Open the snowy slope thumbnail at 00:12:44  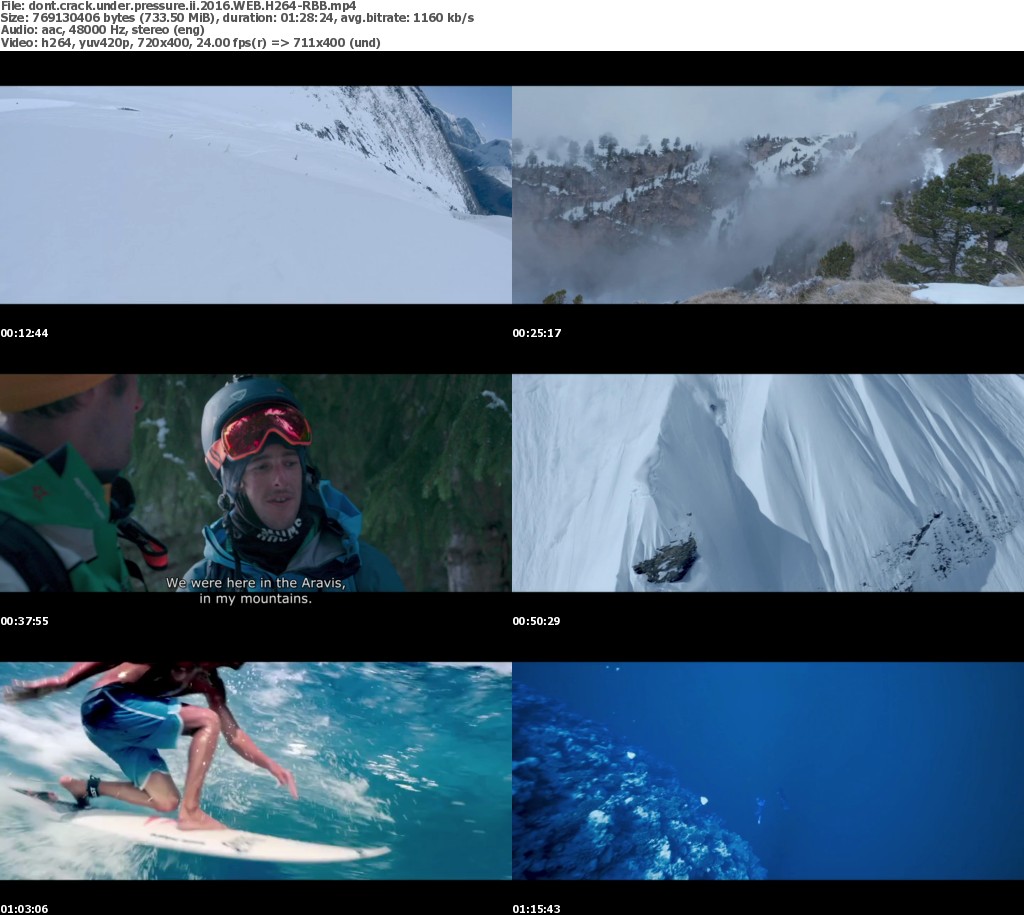(x=255, y=195)
